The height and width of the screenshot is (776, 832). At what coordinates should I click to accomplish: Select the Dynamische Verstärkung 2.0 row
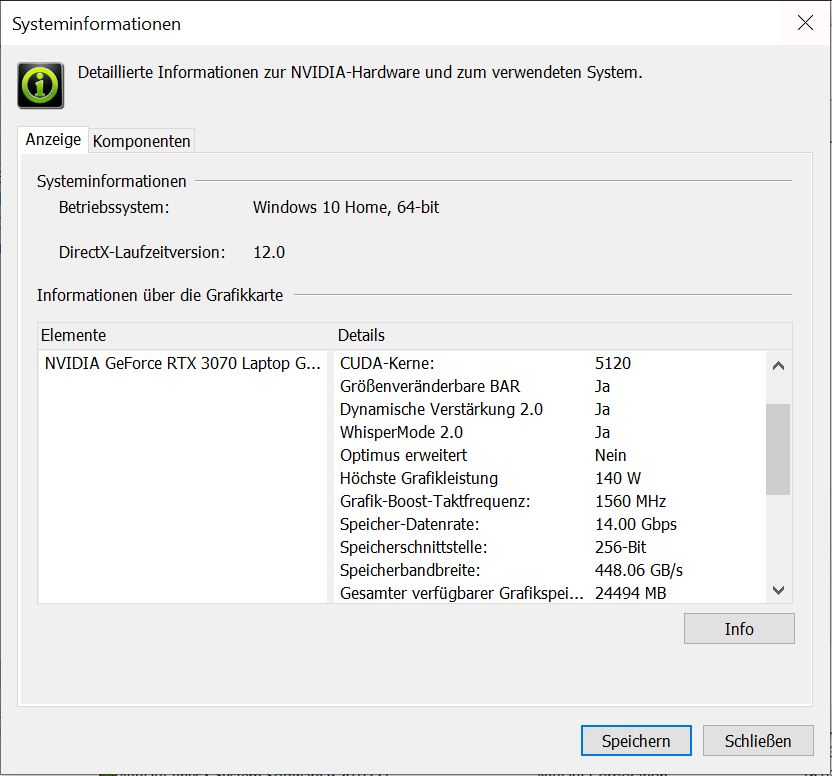[x=550, y=409]
